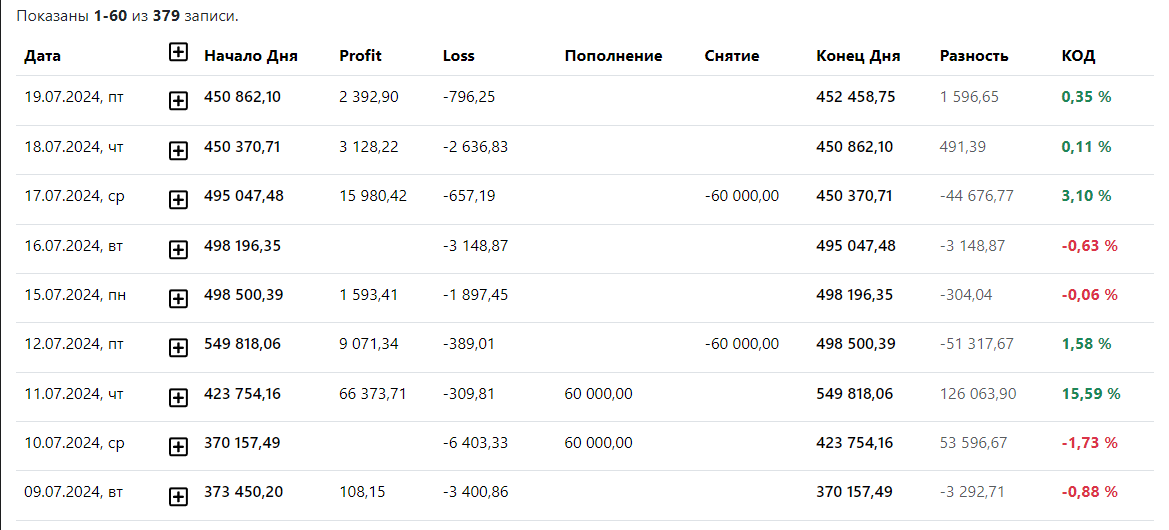Expand the 16.07.2024 row plus icon
Viewport: 1169px width, 530px height.
click(x=178, y=250)
